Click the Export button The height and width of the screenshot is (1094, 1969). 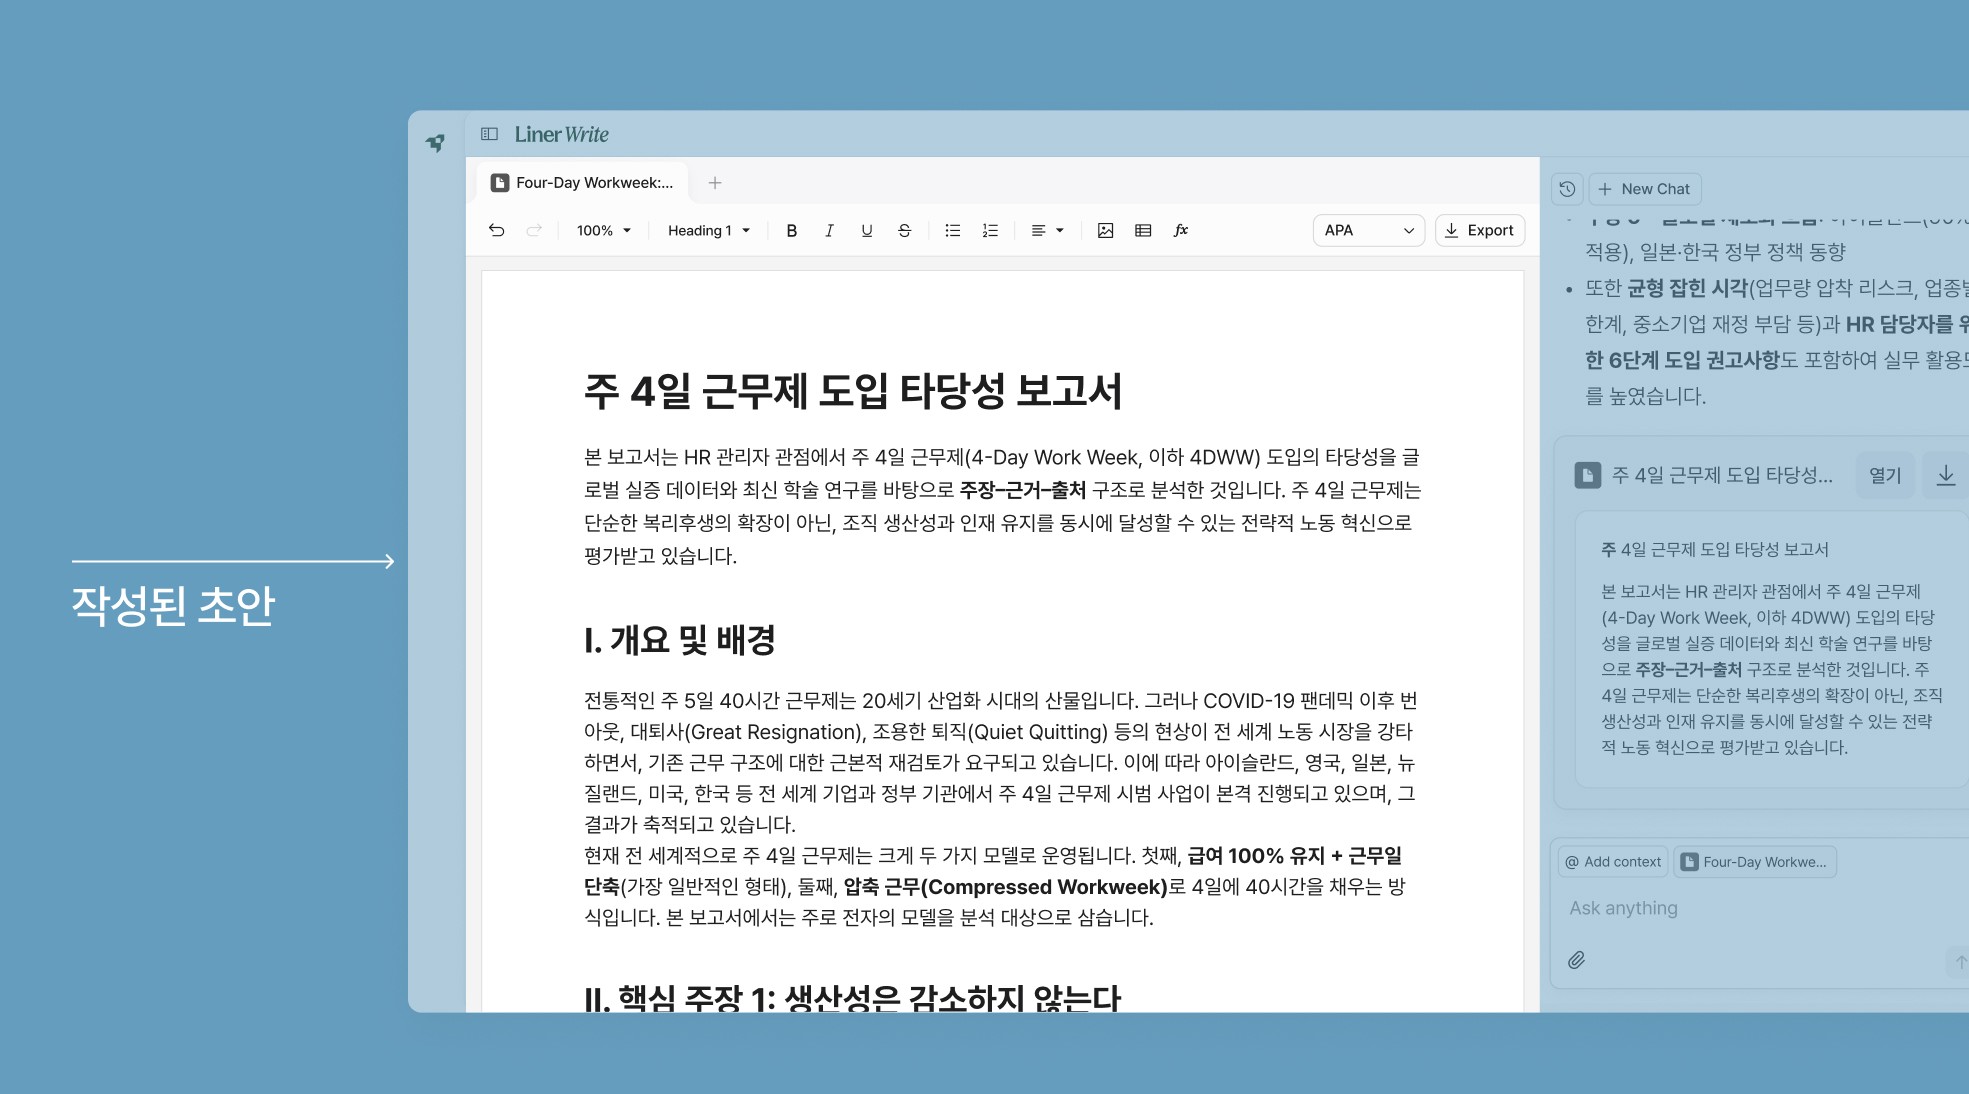click(1479, 230)
